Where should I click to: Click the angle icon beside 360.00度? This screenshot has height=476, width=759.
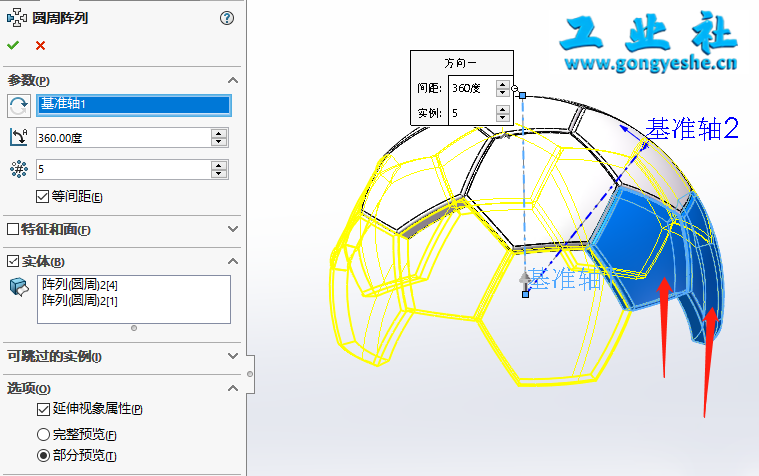19,138
